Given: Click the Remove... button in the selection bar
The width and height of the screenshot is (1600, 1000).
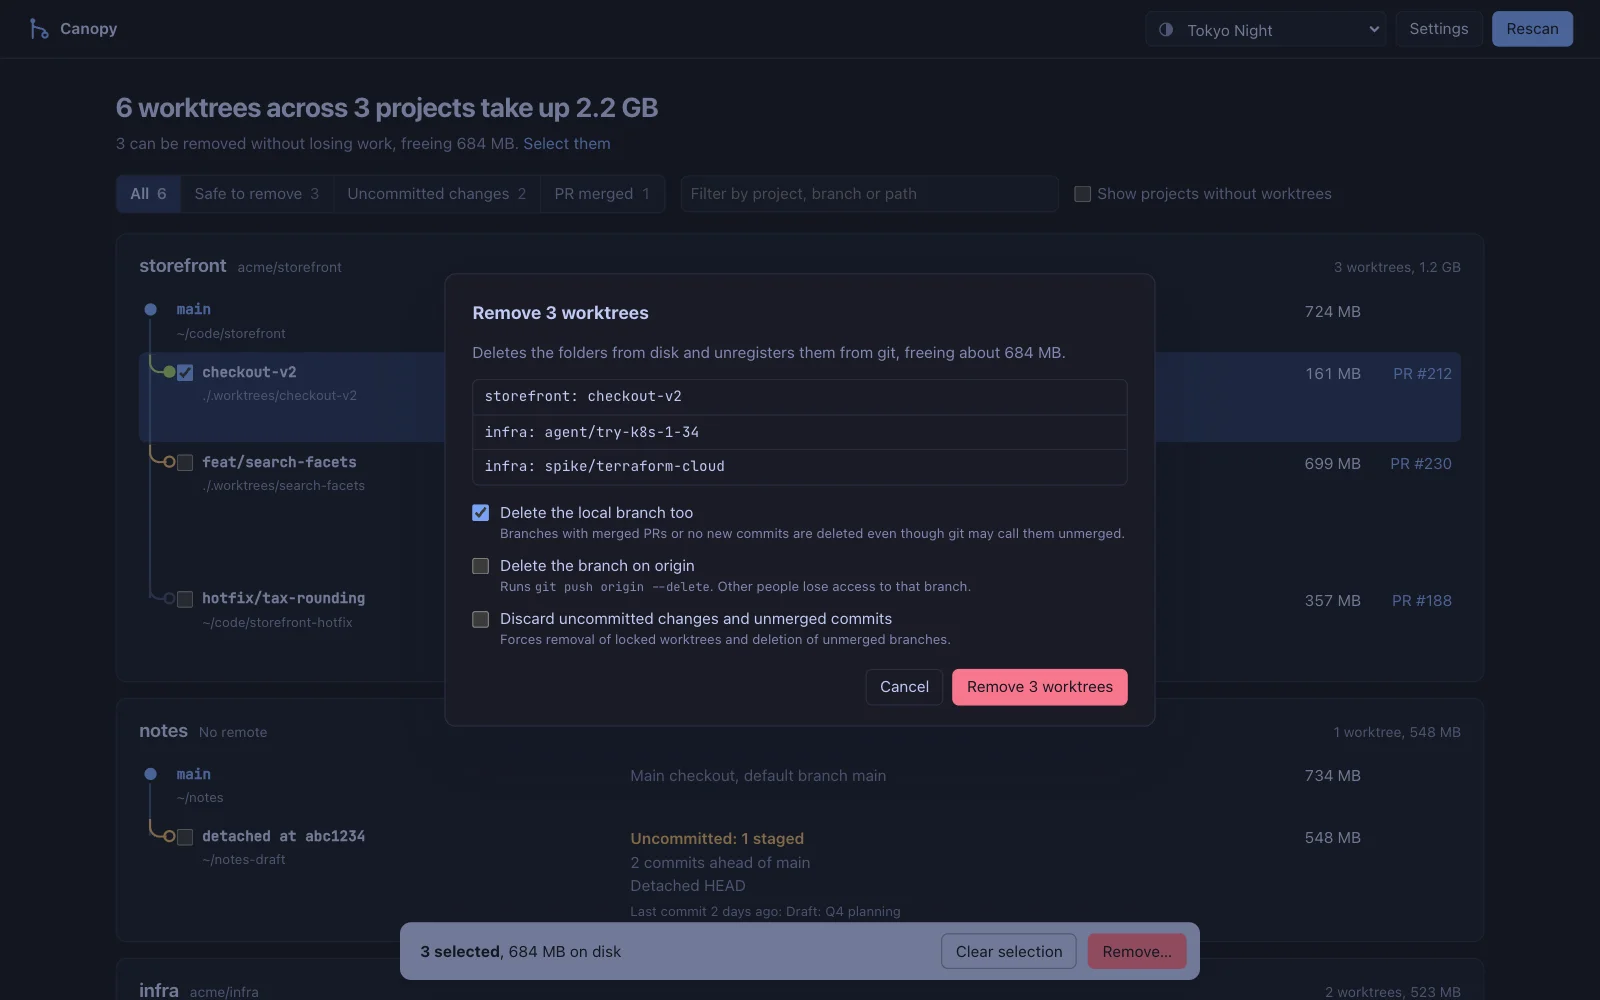Looking at the screenshot, I should (1137, 951).
